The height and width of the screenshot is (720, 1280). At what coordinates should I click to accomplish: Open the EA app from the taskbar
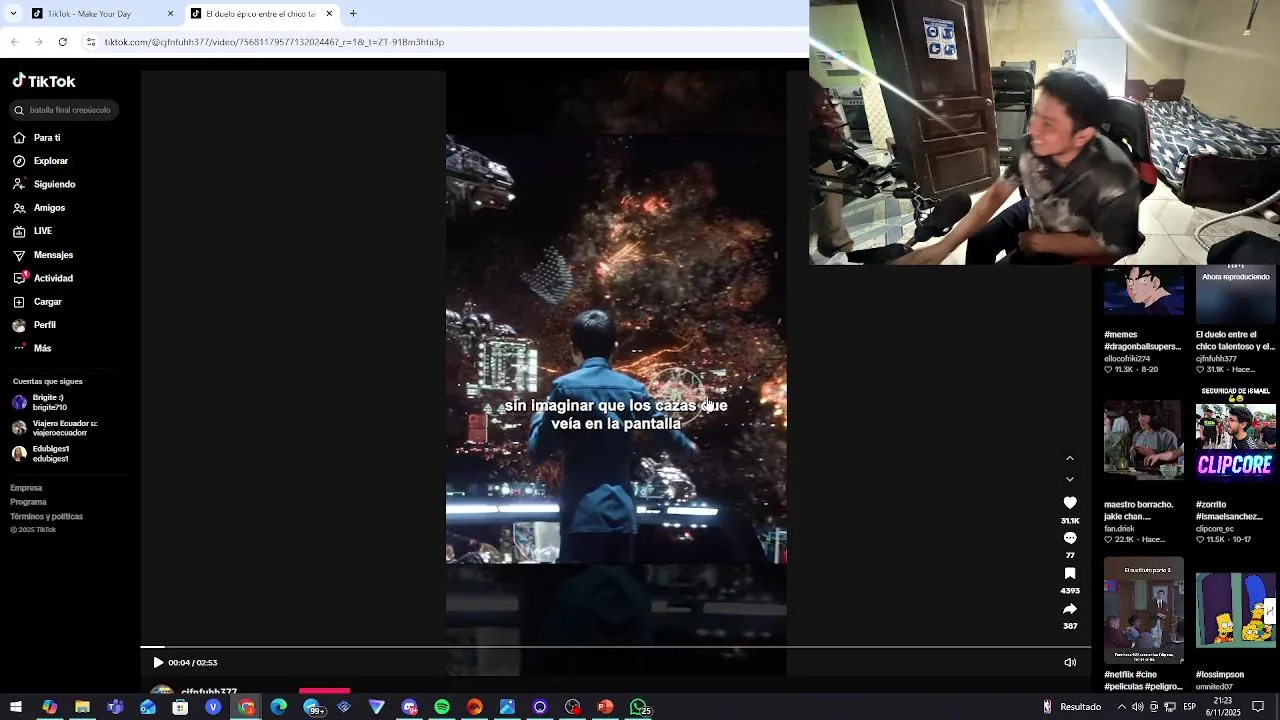475,707
